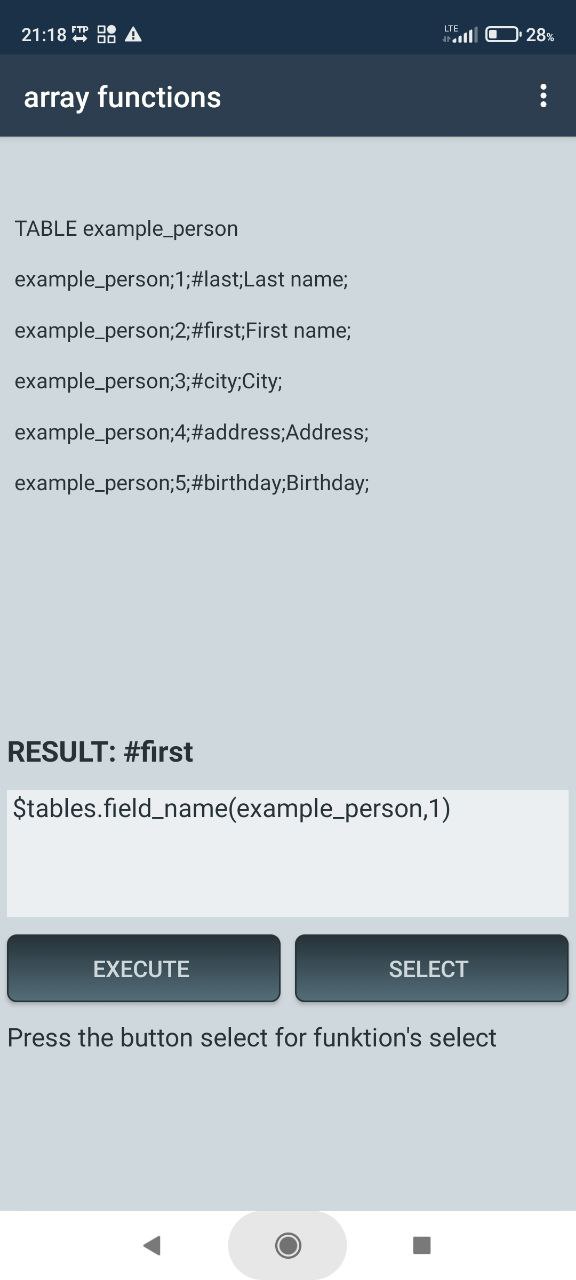Tap the Android home circle icon
The image size is (576, 1280).
tap(288, 1245)
